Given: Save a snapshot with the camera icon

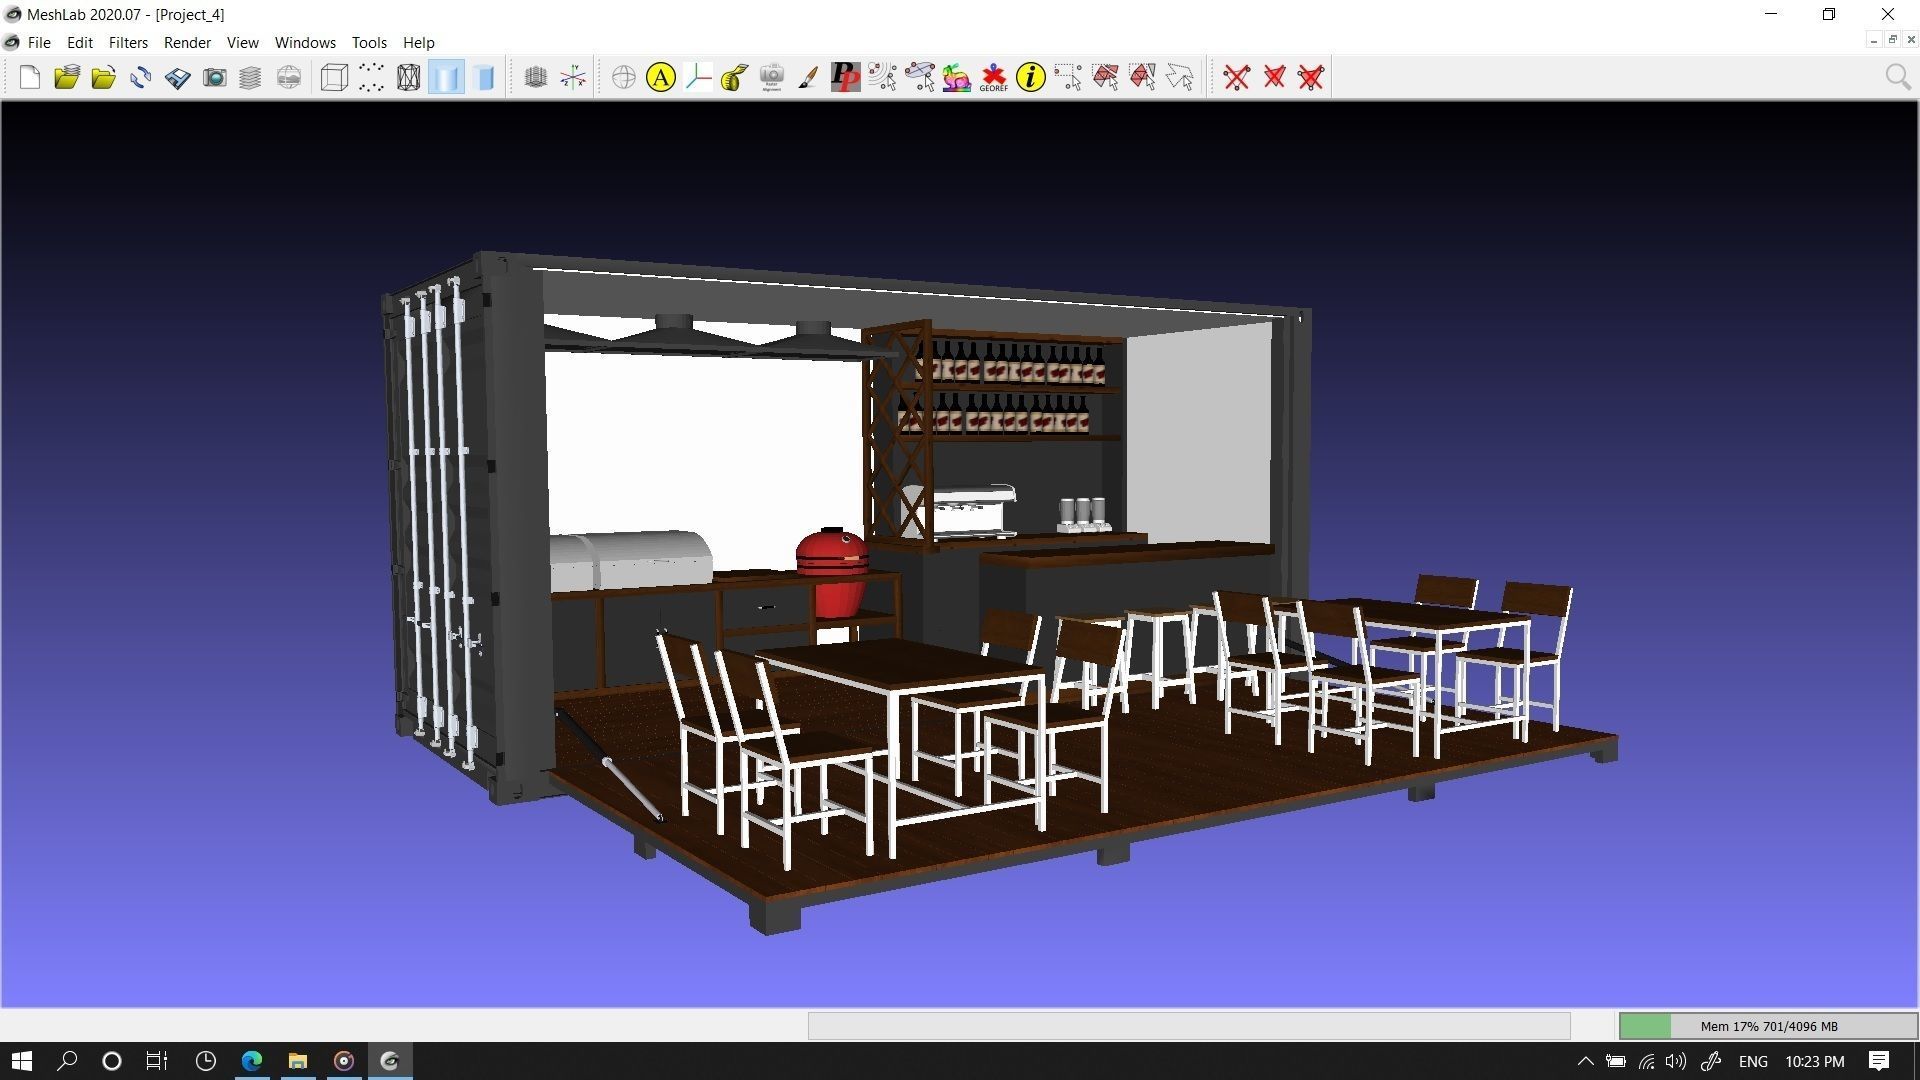Looking at the screenshot, I should coord(214,77).
